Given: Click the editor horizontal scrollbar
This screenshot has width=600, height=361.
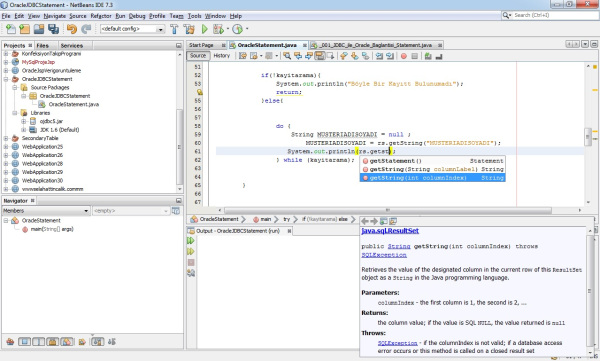Looking at the screenshot, I should click(x=388, y=210).
